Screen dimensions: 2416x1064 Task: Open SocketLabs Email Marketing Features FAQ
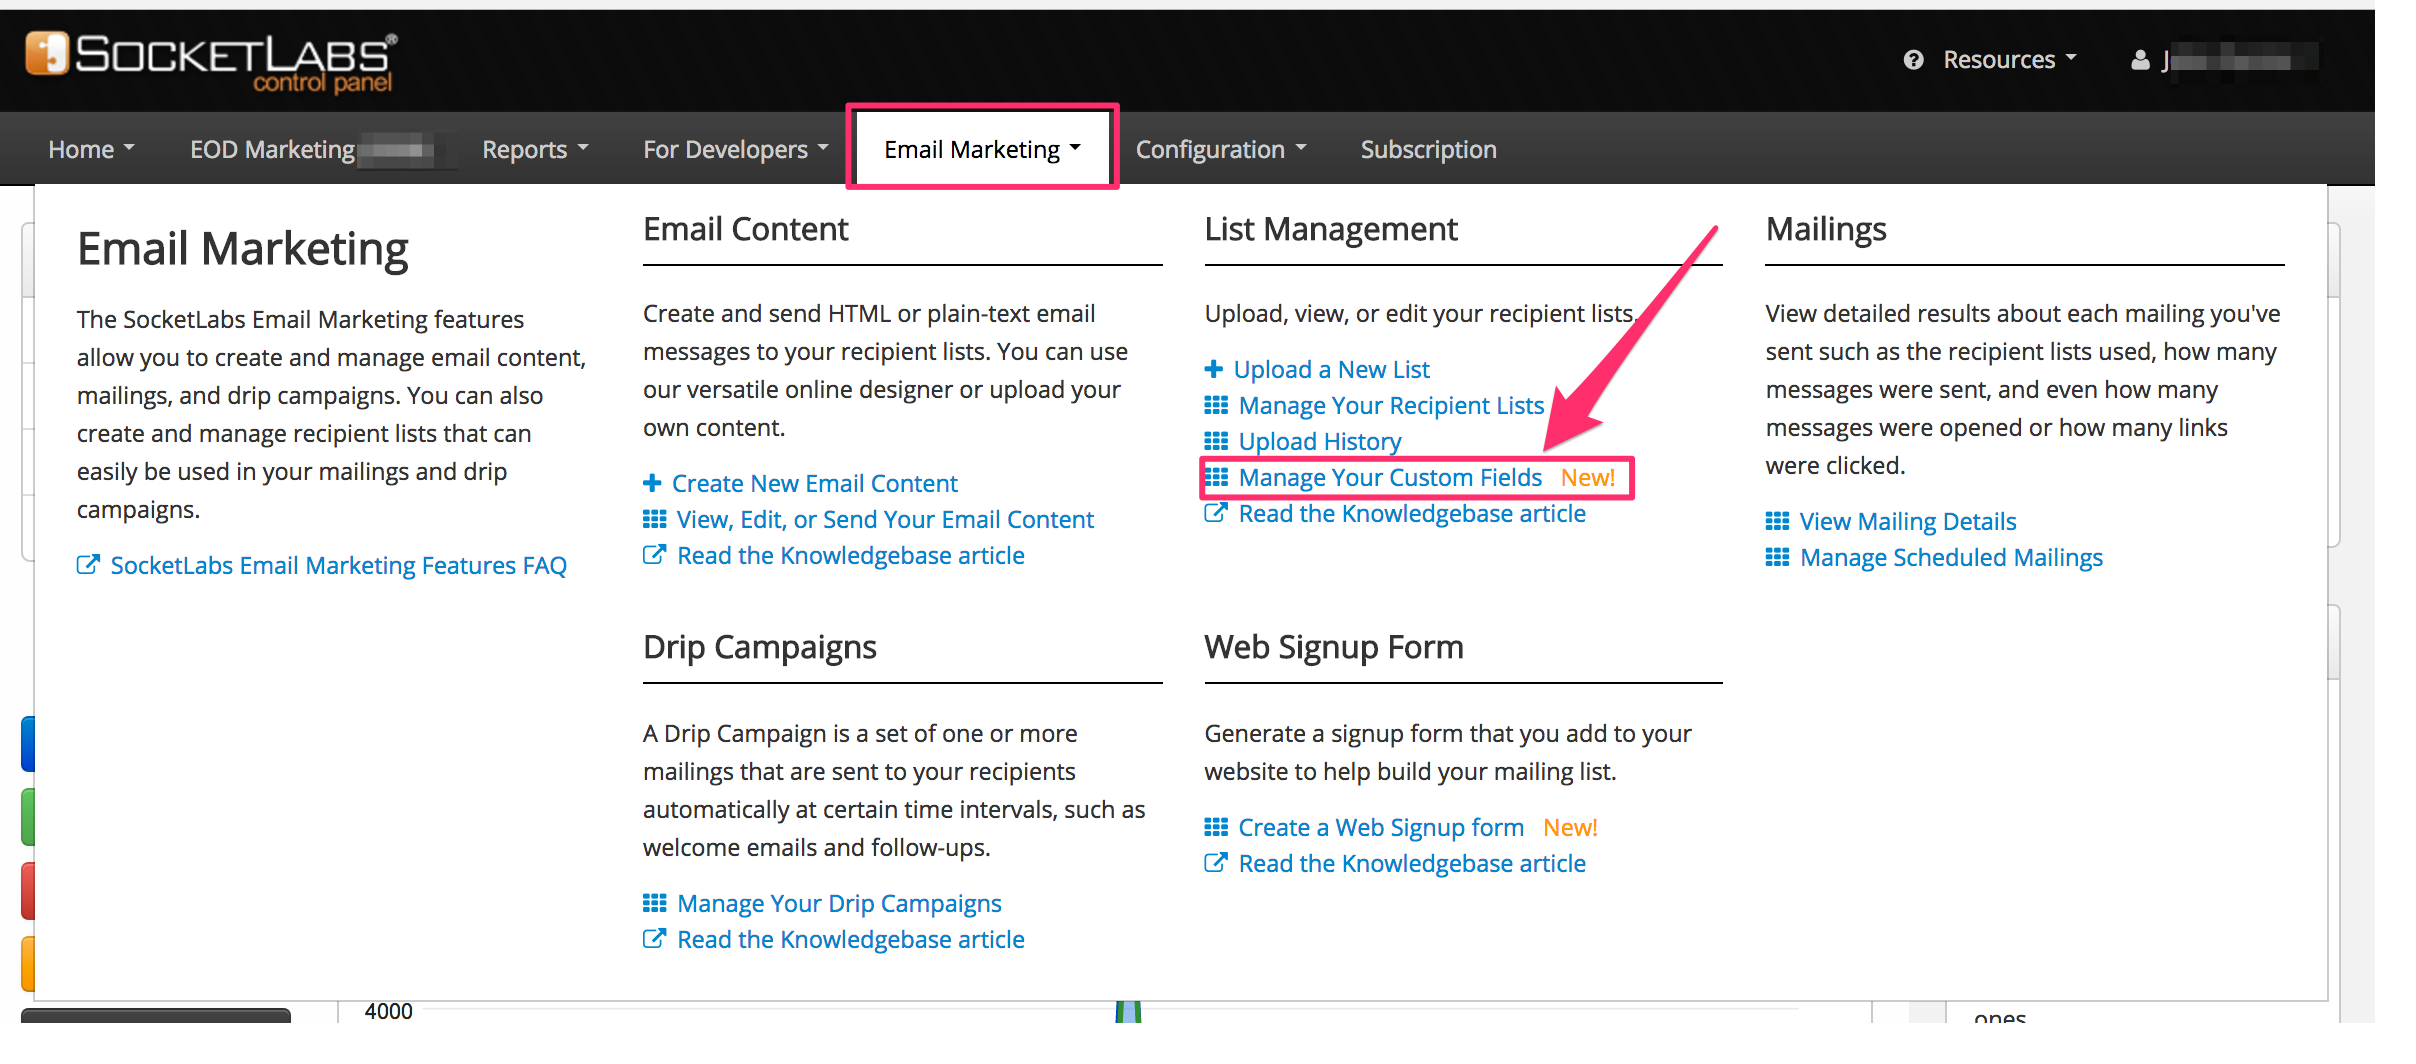[338, 565]
